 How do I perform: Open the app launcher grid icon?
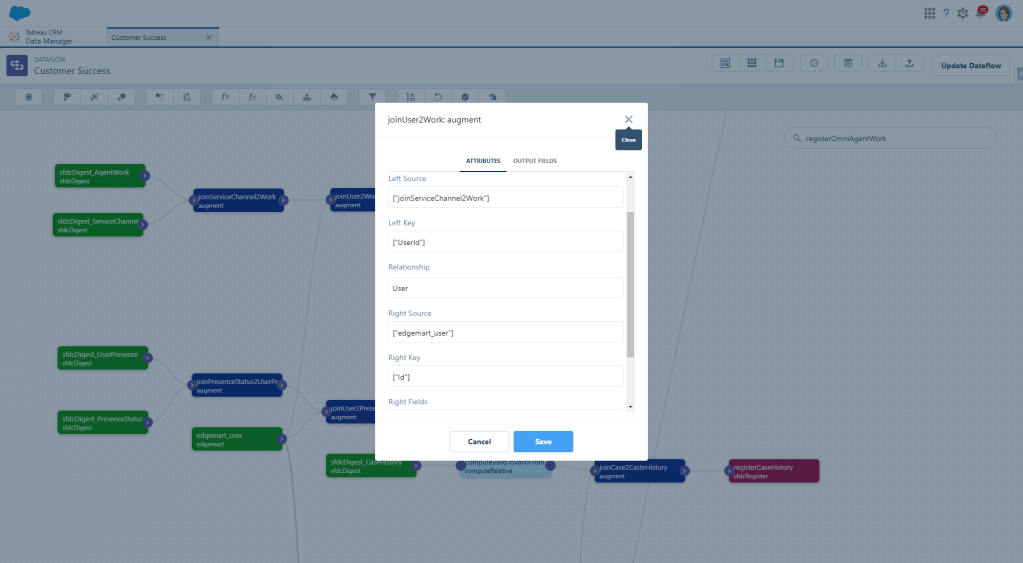(x=929, y=13)
